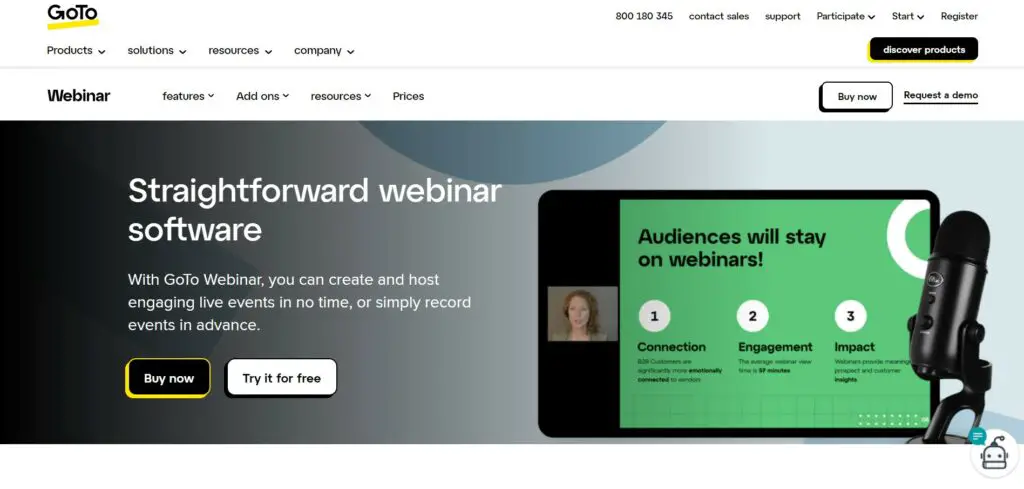Screen dimensions: 1024x489
Task: Click the number 3 Impact circle
Action: pyautogui.click(x=850, y=317)
